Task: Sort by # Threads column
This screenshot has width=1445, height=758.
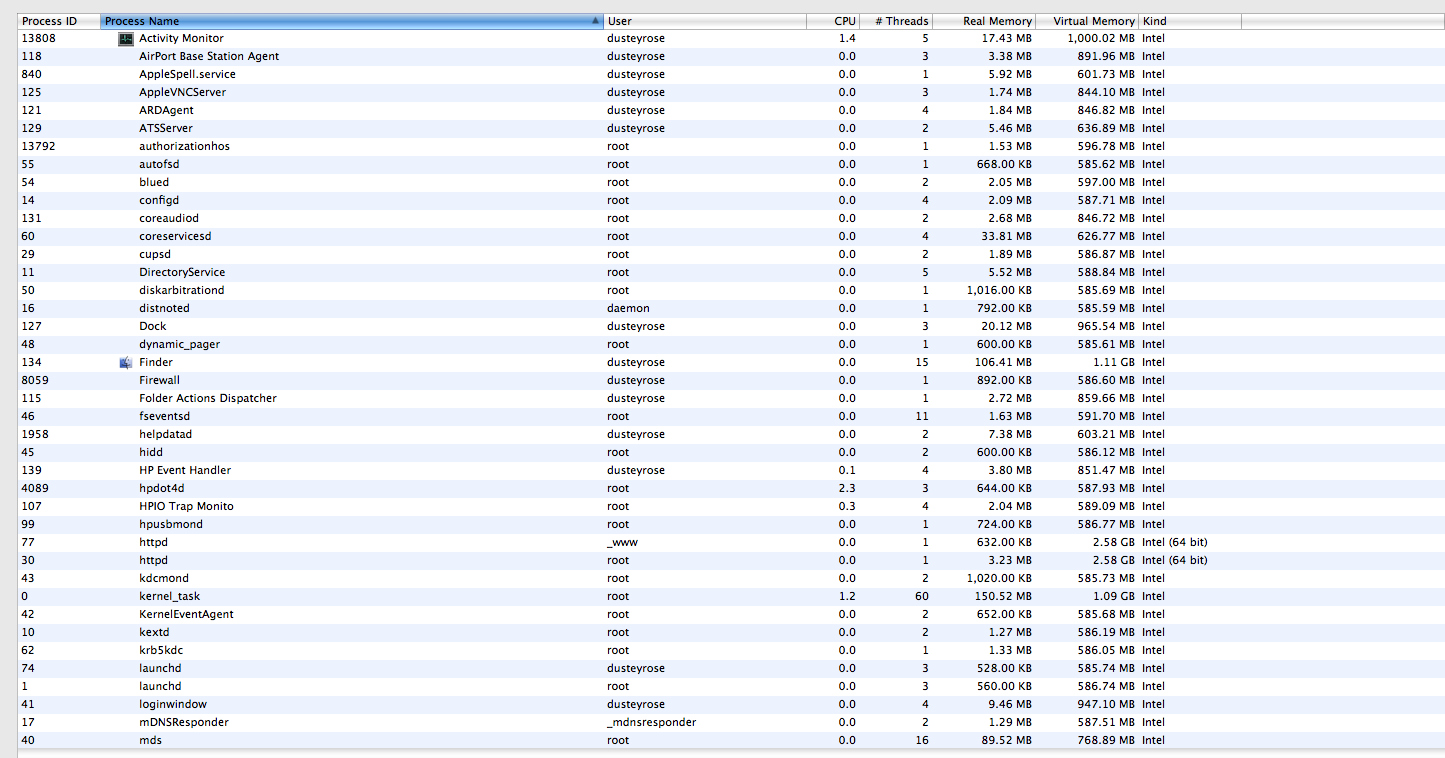Action: [x=897, y=21]
